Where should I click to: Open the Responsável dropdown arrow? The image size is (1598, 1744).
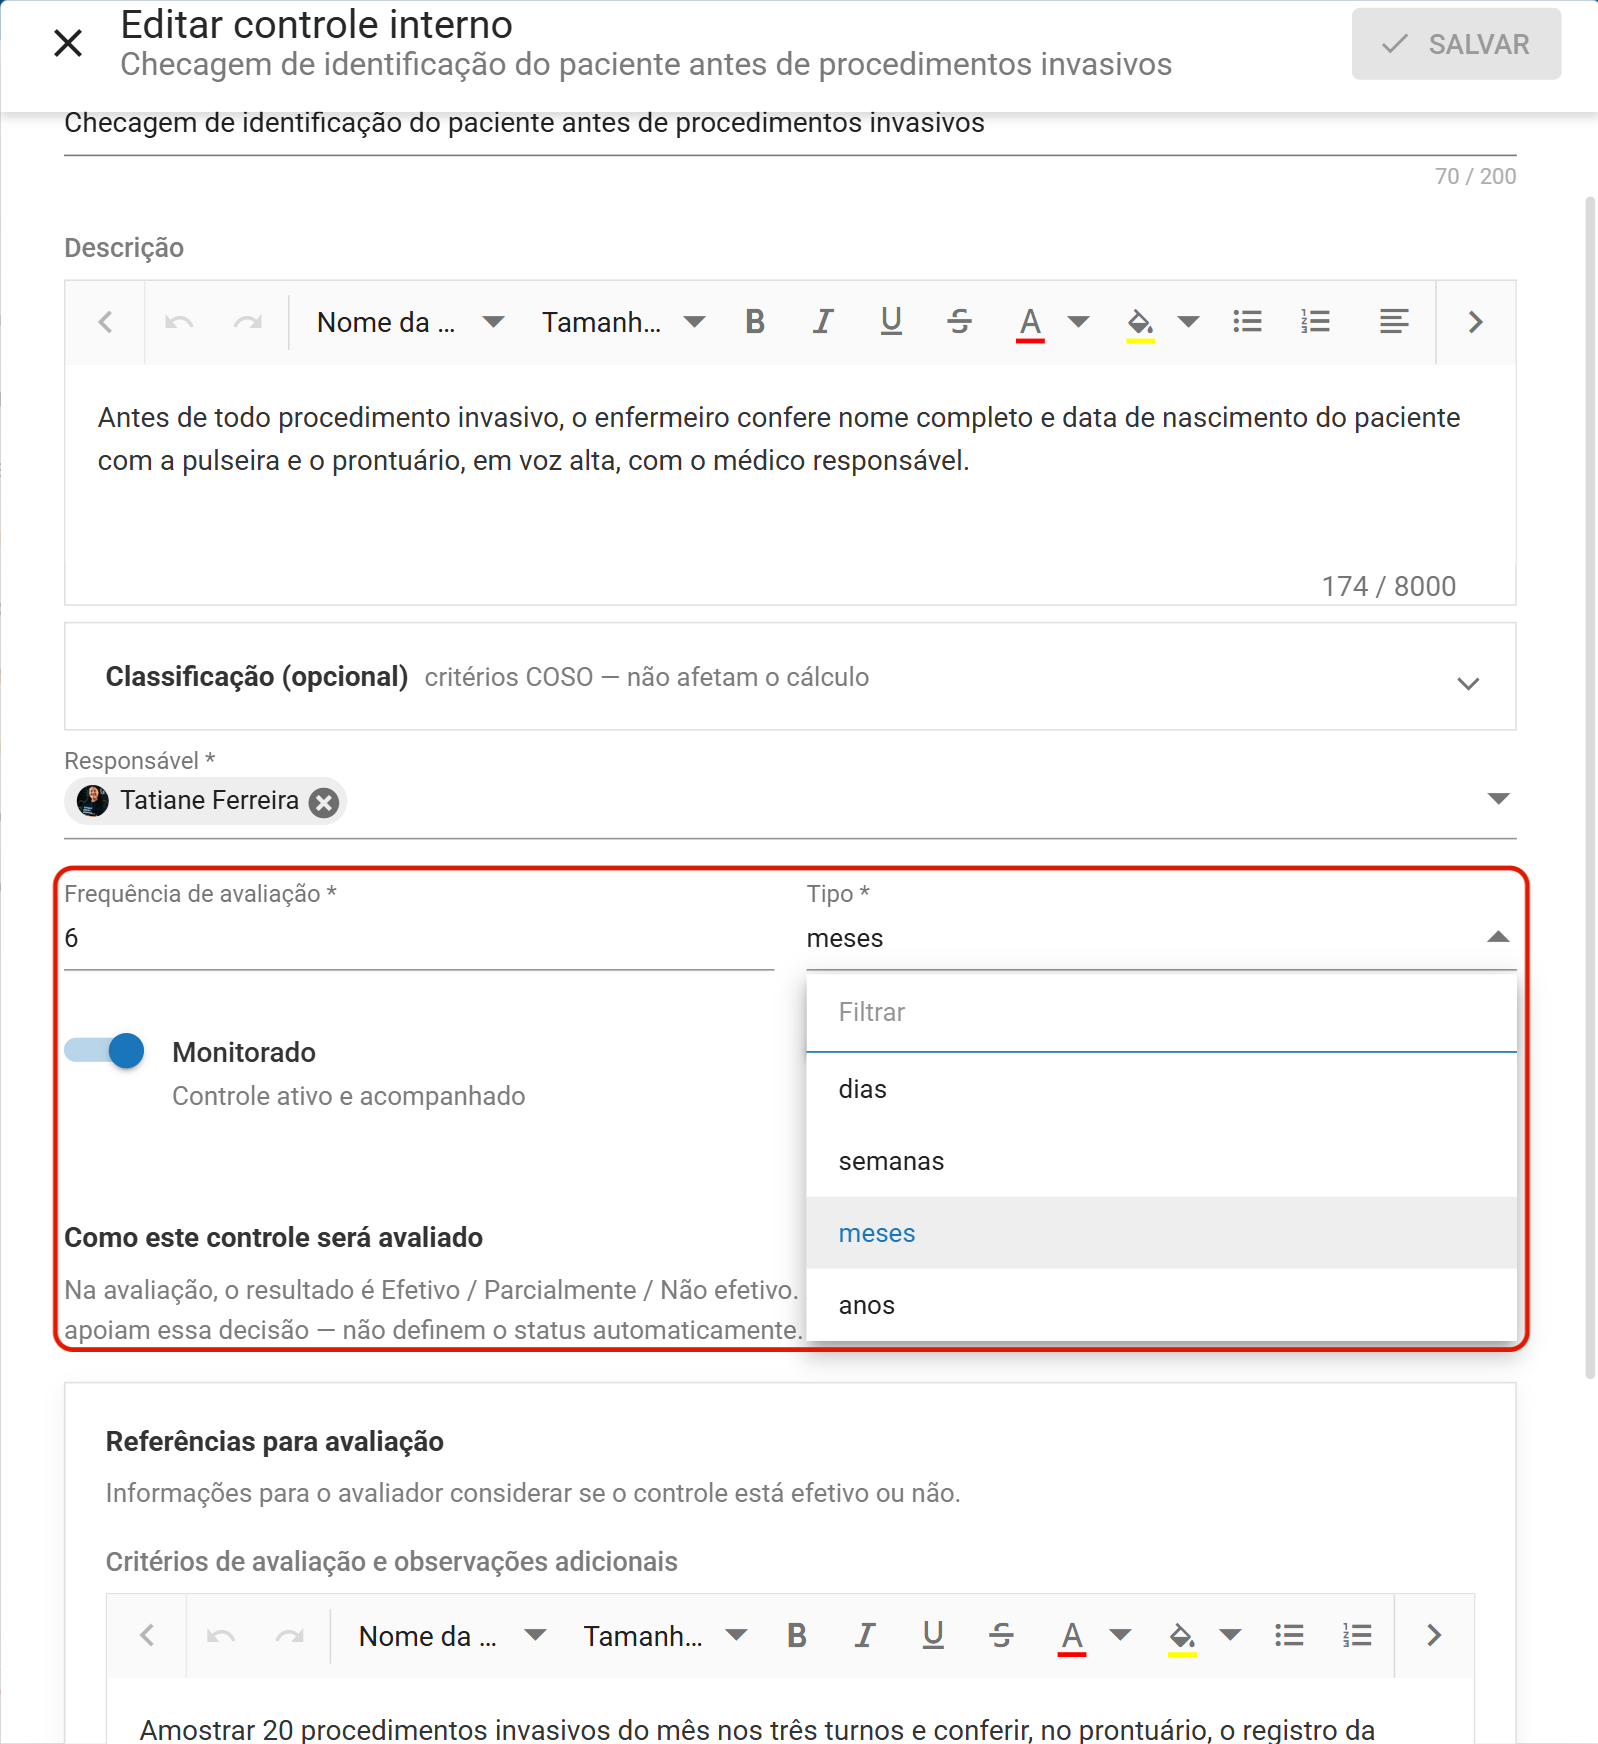[x=1498, y=799]
